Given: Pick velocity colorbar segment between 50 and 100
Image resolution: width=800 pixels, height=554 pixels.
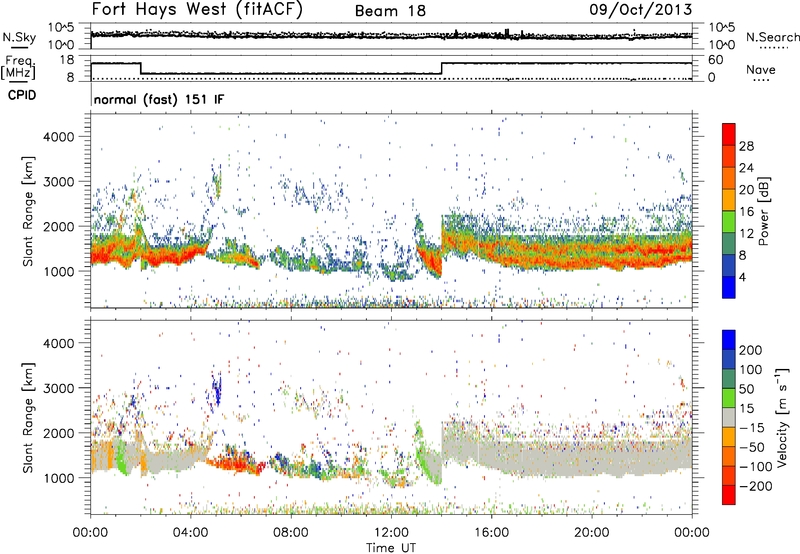Looking at the screenshot, I should point(729,379).
